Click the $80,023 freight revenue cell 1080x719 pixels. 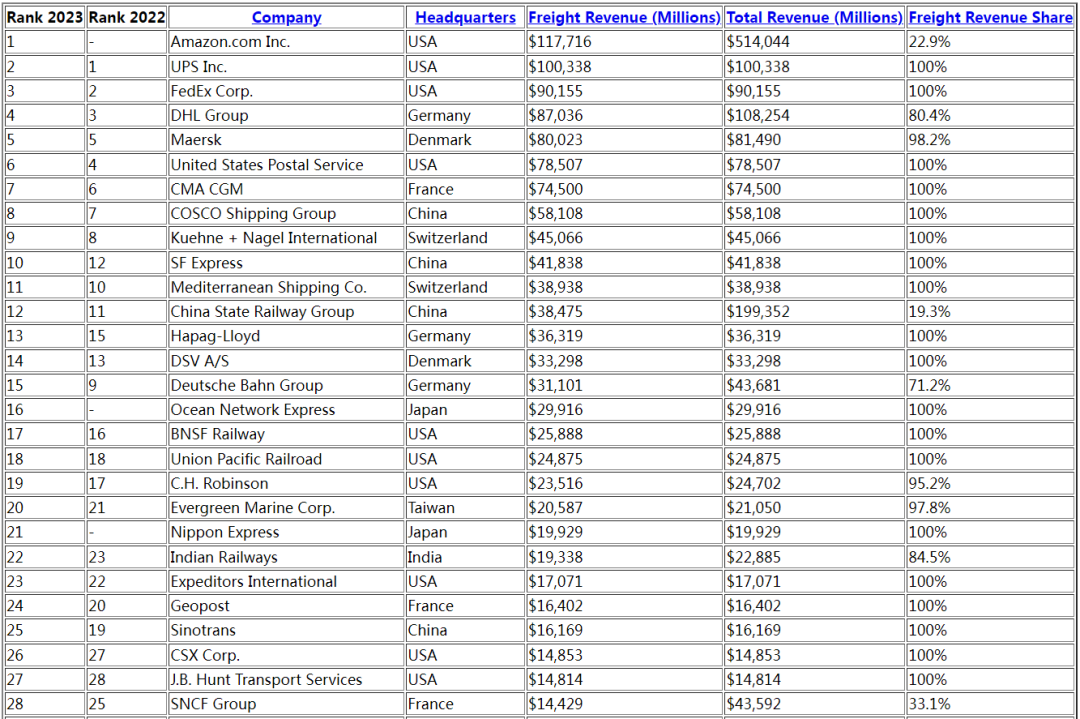tap(624, 140)
